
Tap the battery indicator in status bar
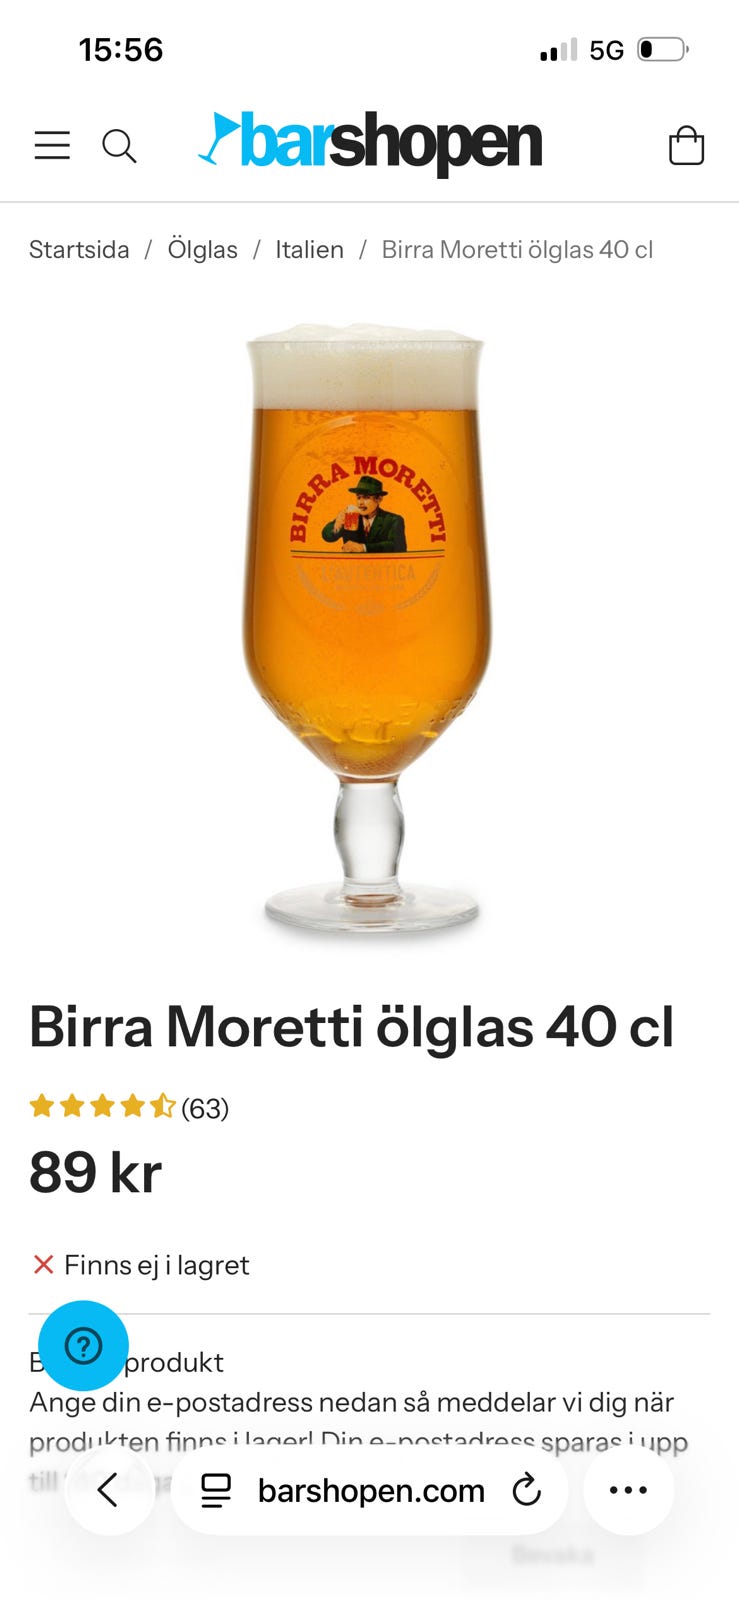663,49
